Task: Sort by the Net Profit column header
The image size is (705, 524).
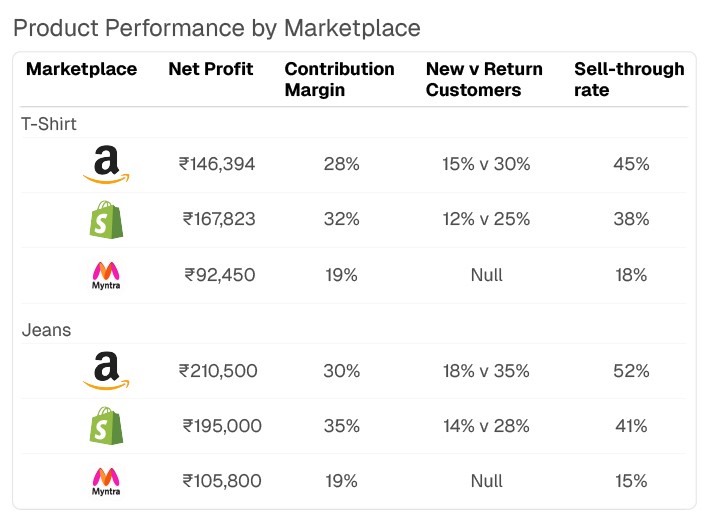Action: [x=210, y=69]
